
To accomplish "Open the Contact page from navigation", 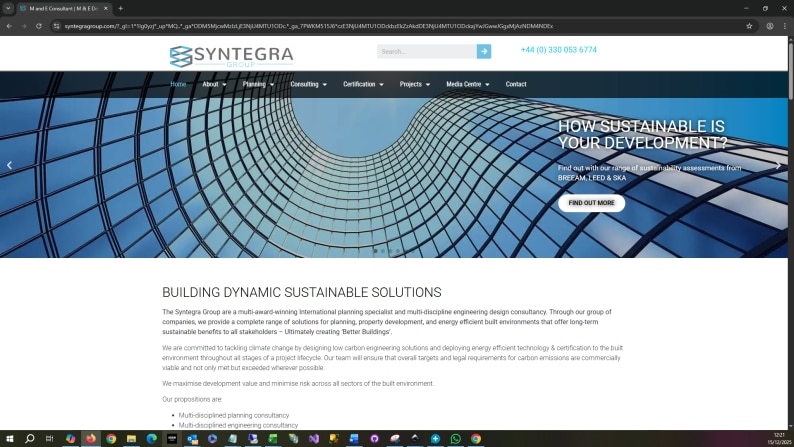I will coord(516,85).
